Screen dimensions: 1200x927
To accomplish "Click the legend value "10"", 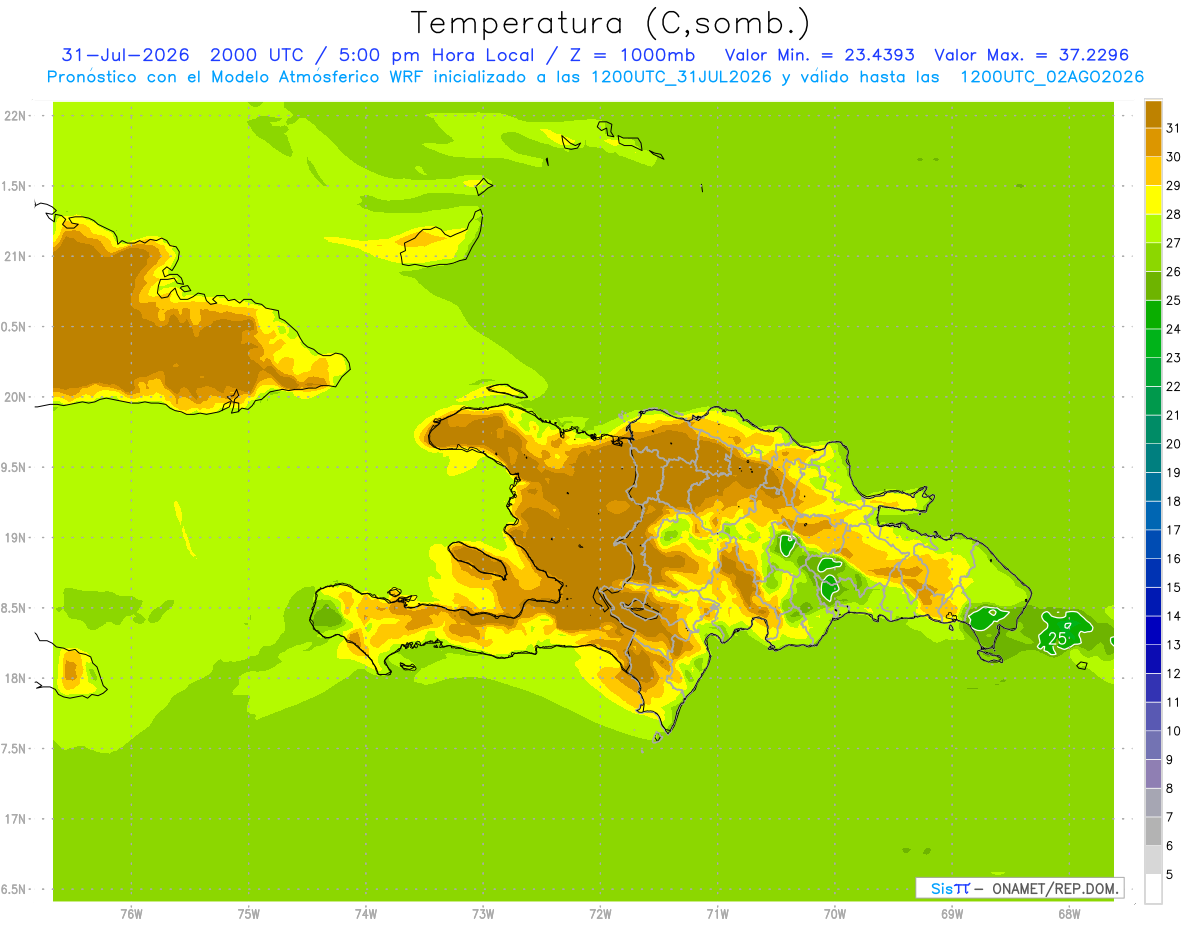I will click(1173, 731).
